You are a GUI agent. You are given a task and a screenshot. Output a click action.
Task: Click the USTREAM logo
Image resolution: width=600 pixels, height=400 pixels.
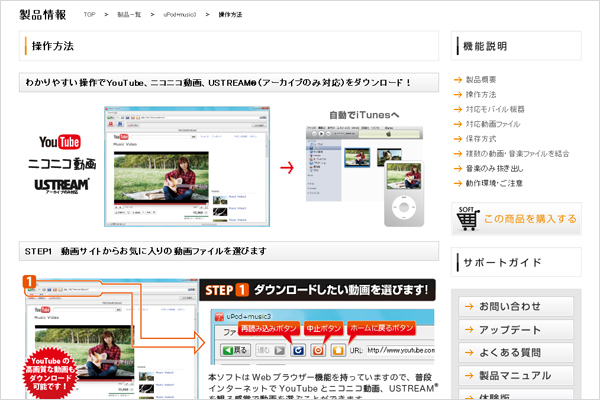(61, 187)
